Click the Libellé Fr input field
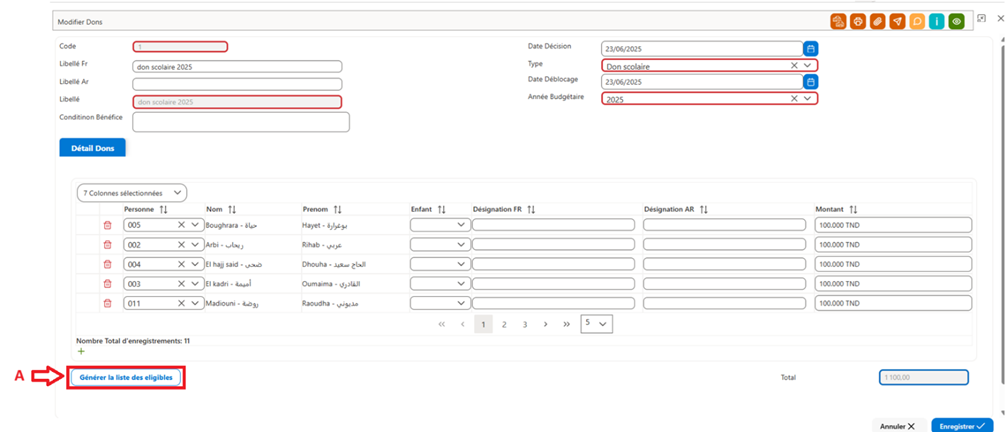 tap(237, 67)
